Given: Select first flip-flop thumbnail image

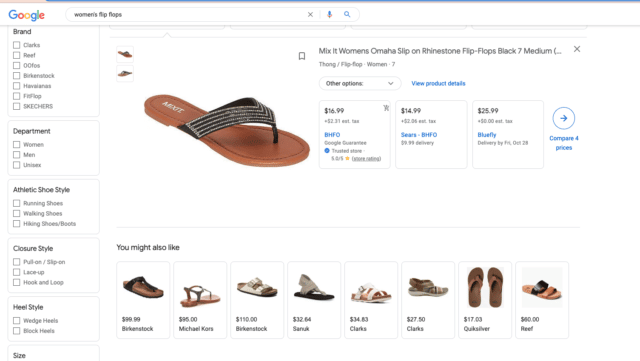Looking at the screenshot, I should pos(125,54).
